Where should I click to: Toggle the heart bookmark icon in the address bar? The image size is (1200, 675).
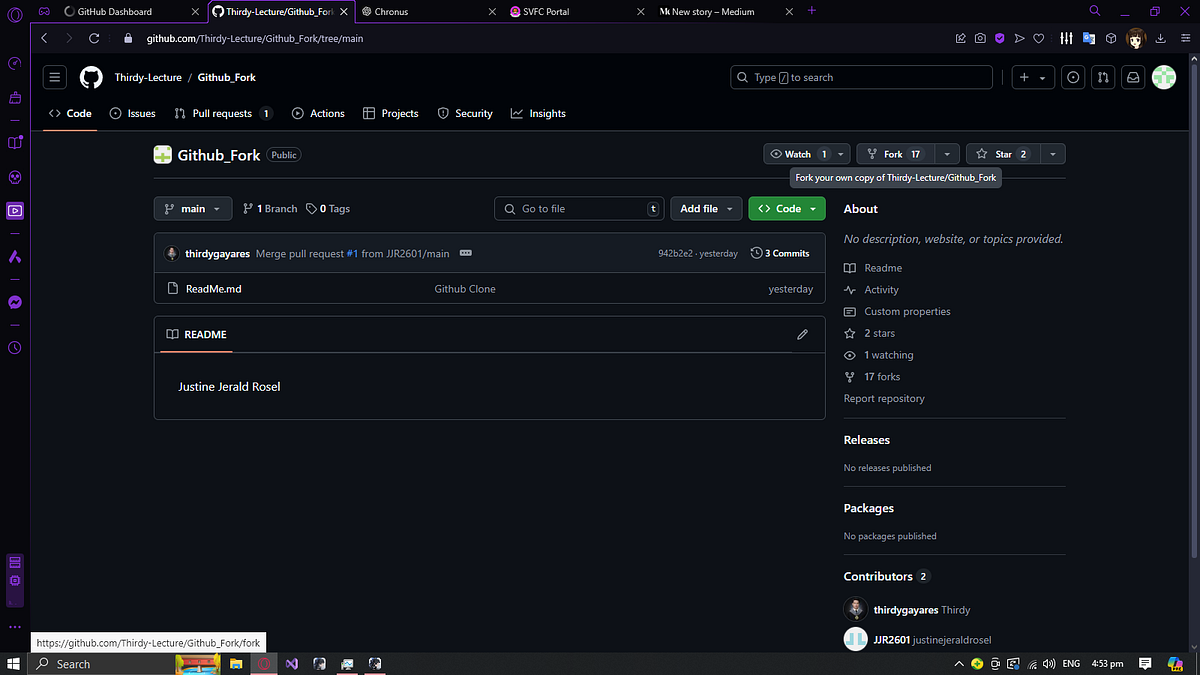[x=1039, y=38]
